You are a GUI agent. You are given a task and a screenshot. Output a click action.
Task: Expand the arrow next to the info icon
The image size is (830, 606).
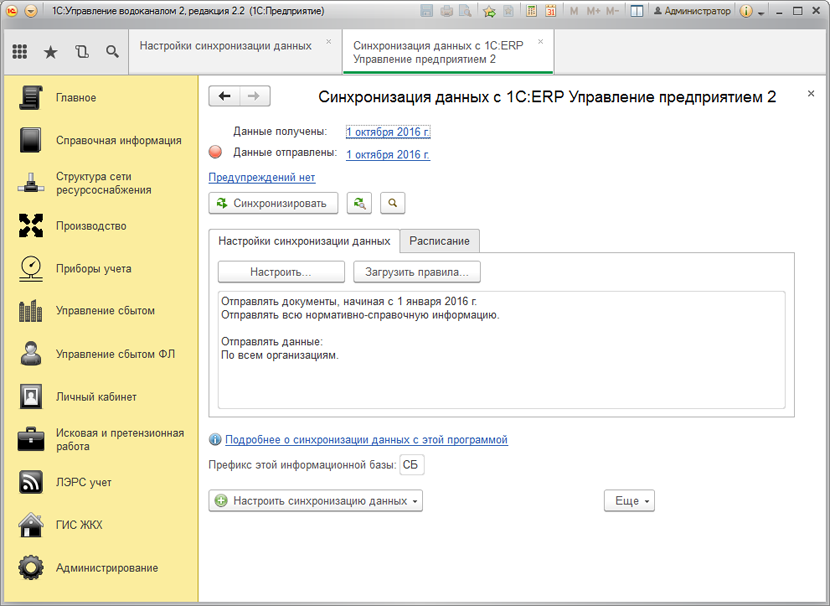(x=762, y=12)
